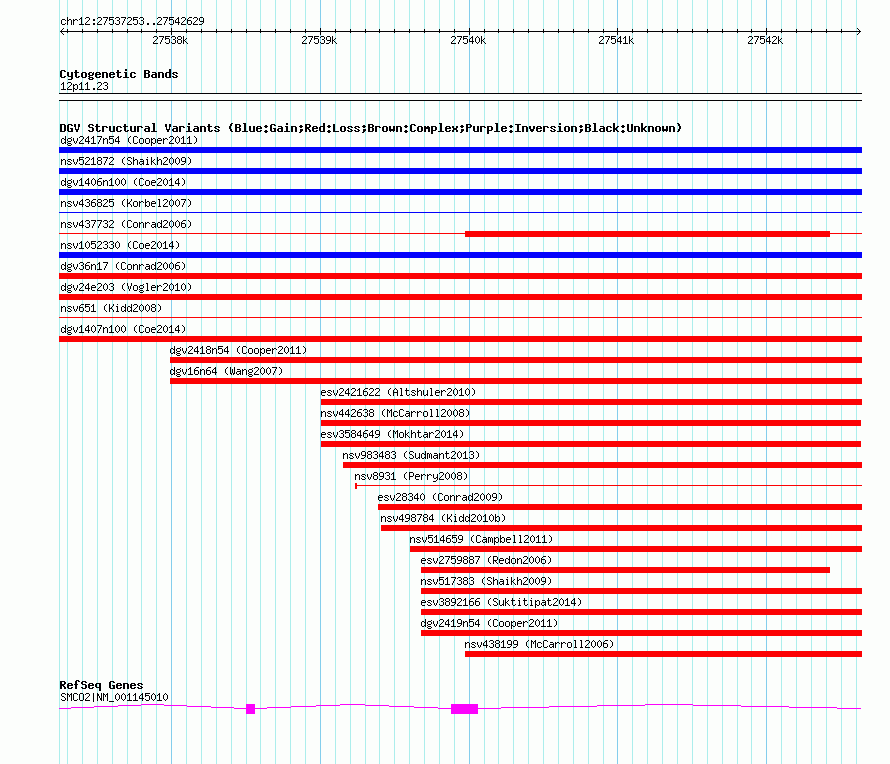Select variant nsv521872 (Shaikh2009) label

coord(126,161)
